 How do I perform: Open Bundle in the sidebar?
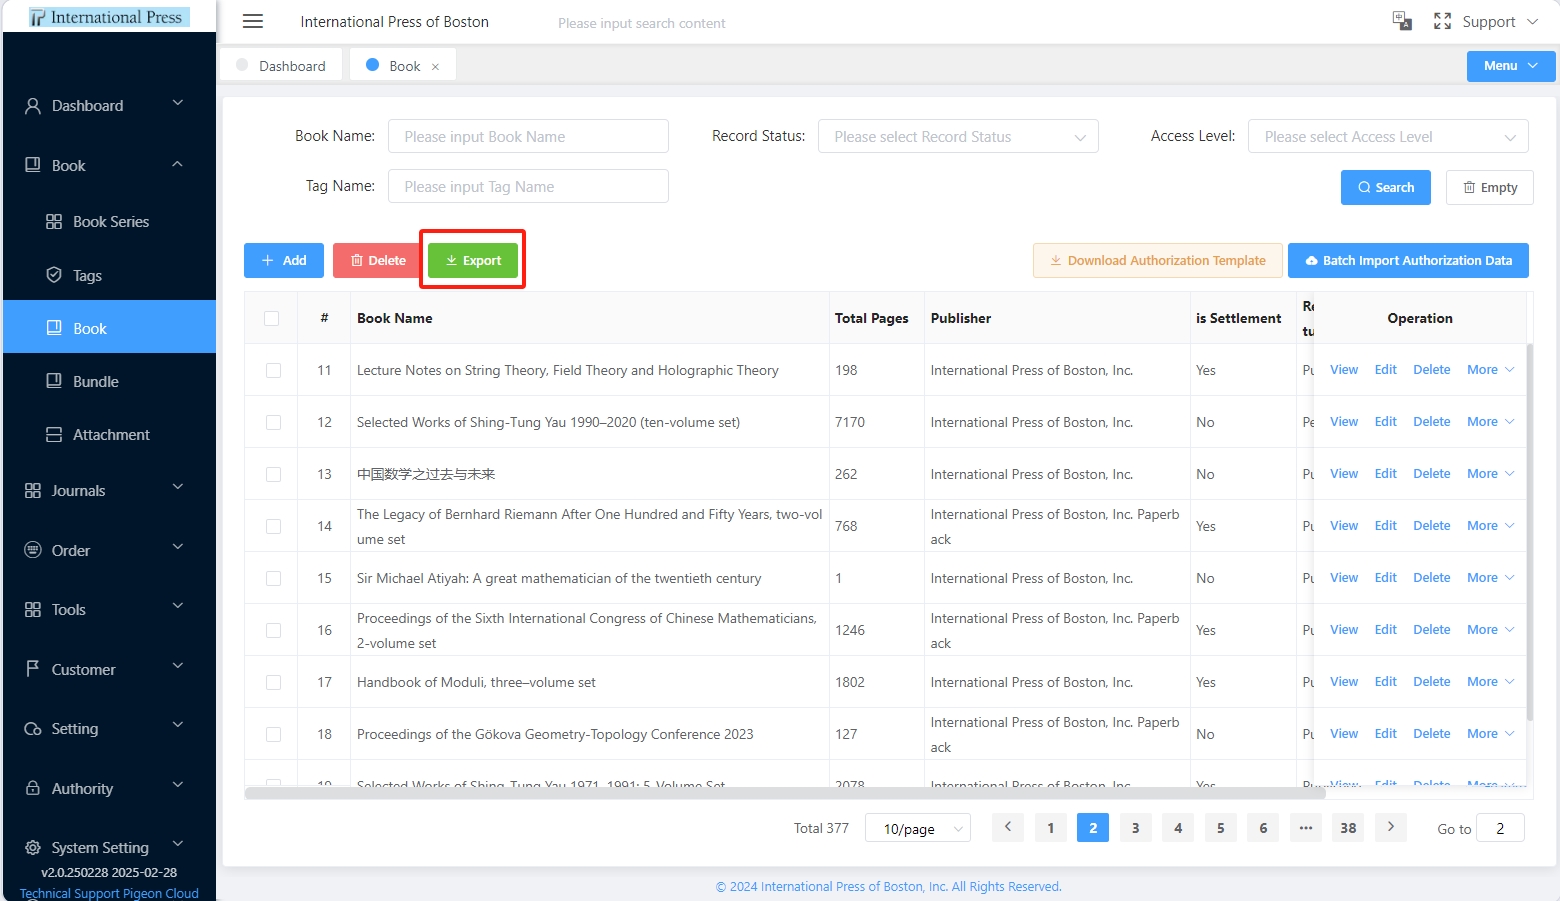(x=108, y=381)
